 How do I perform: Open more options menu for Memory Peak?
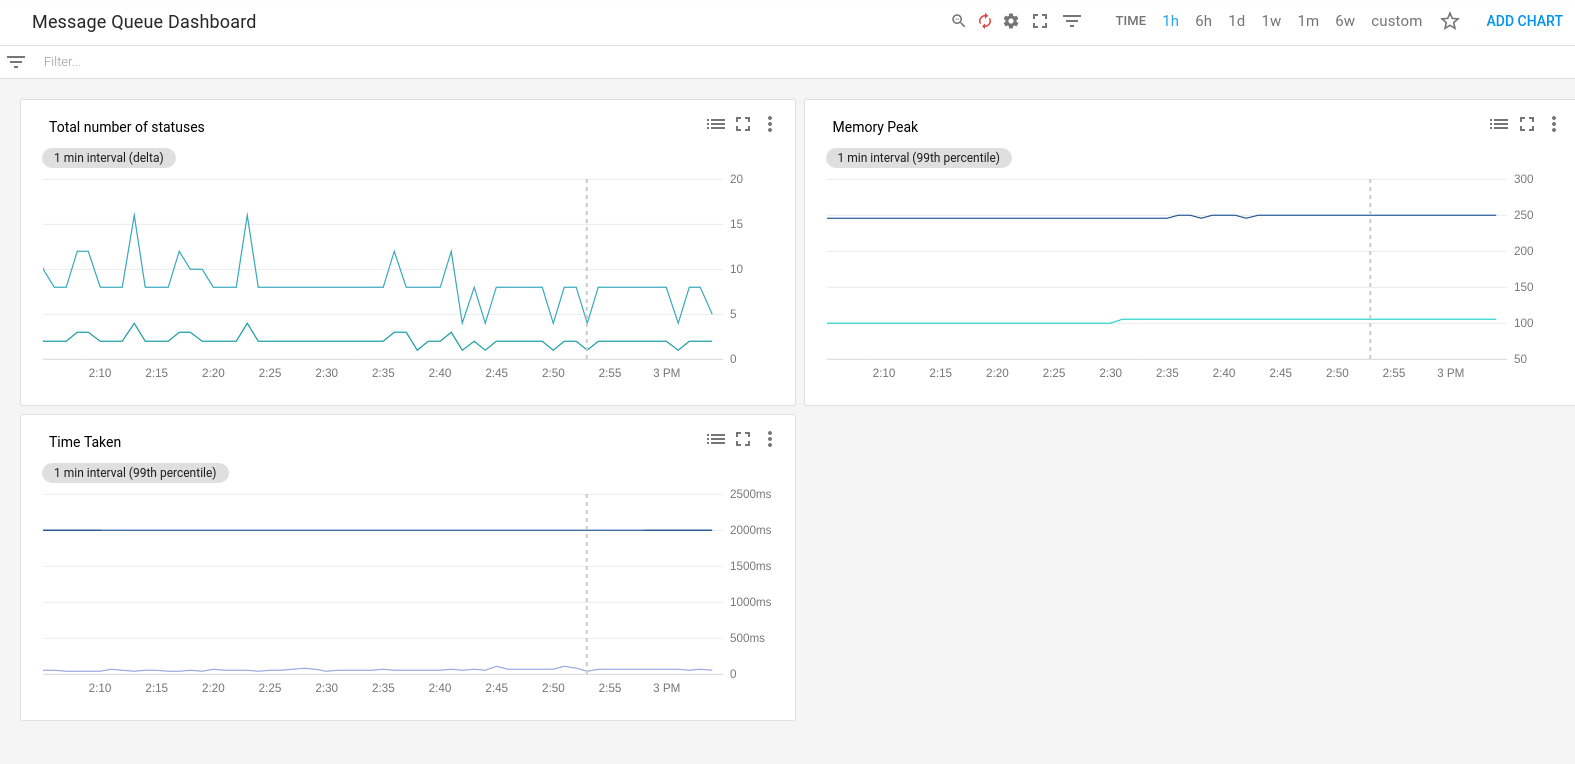coord(1553,124)
